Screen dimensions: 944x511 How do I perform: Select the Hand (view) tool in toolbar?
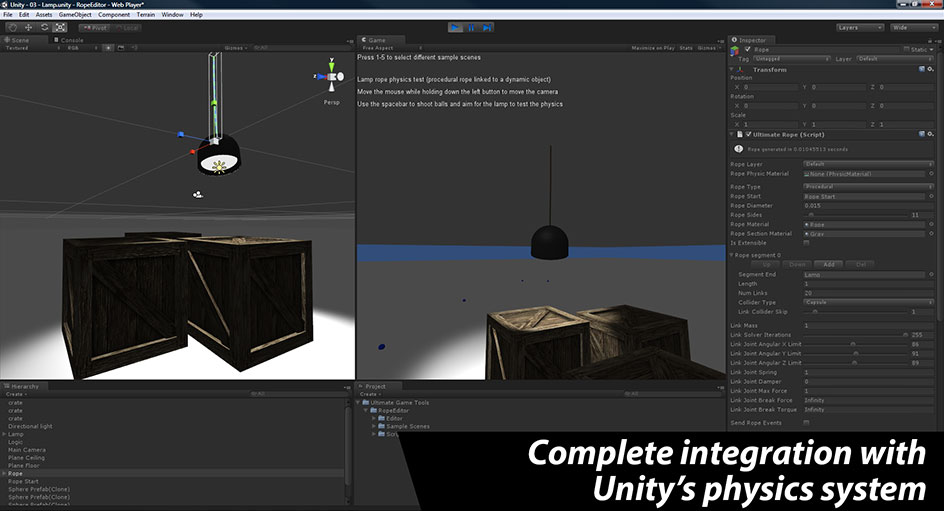tap(13, 28)
